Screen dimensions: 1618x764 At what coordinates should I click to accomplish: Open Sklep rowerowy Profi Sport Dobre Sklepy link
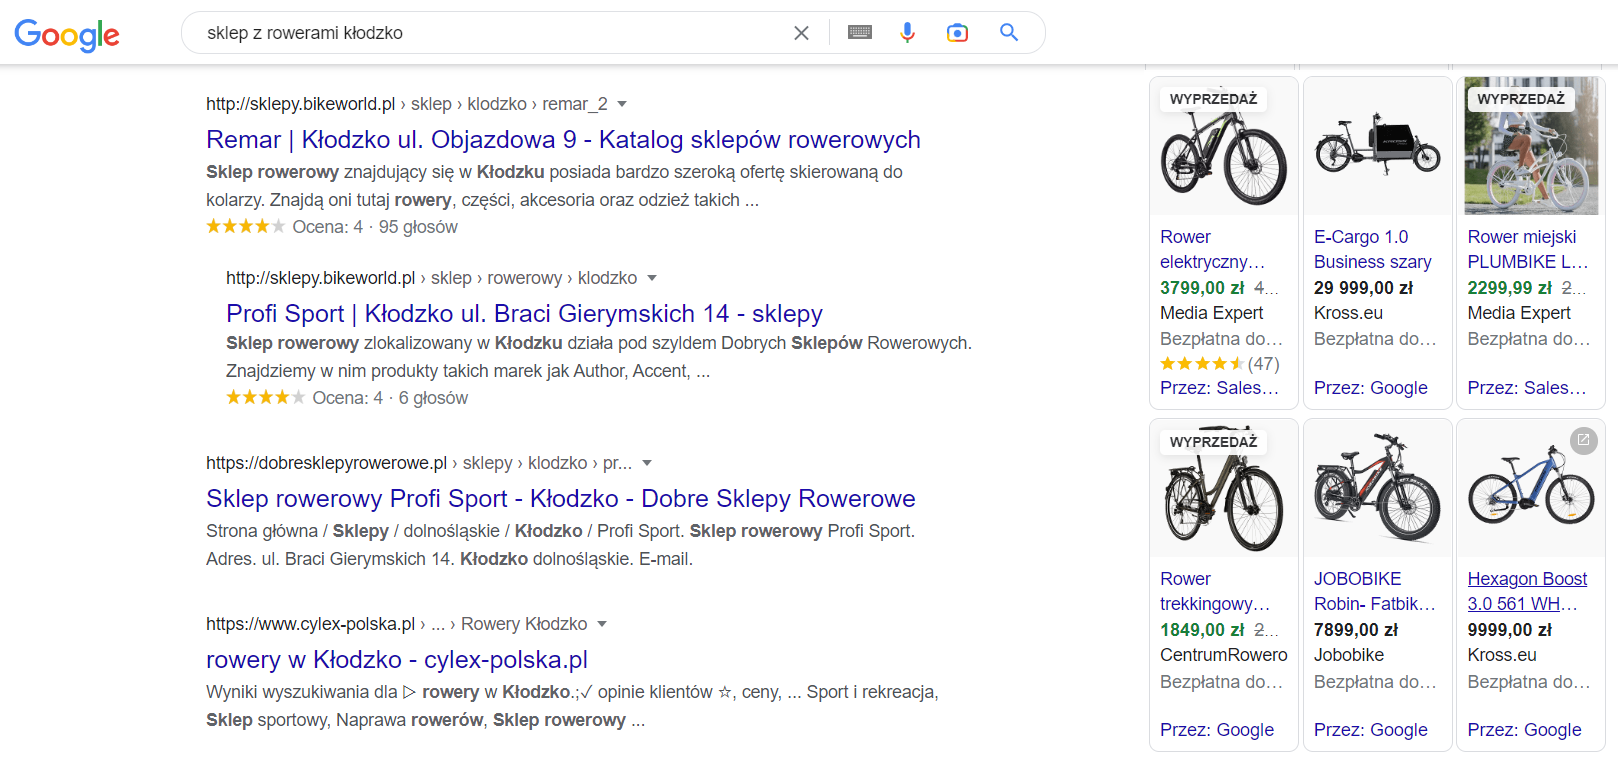coord(560,499)
